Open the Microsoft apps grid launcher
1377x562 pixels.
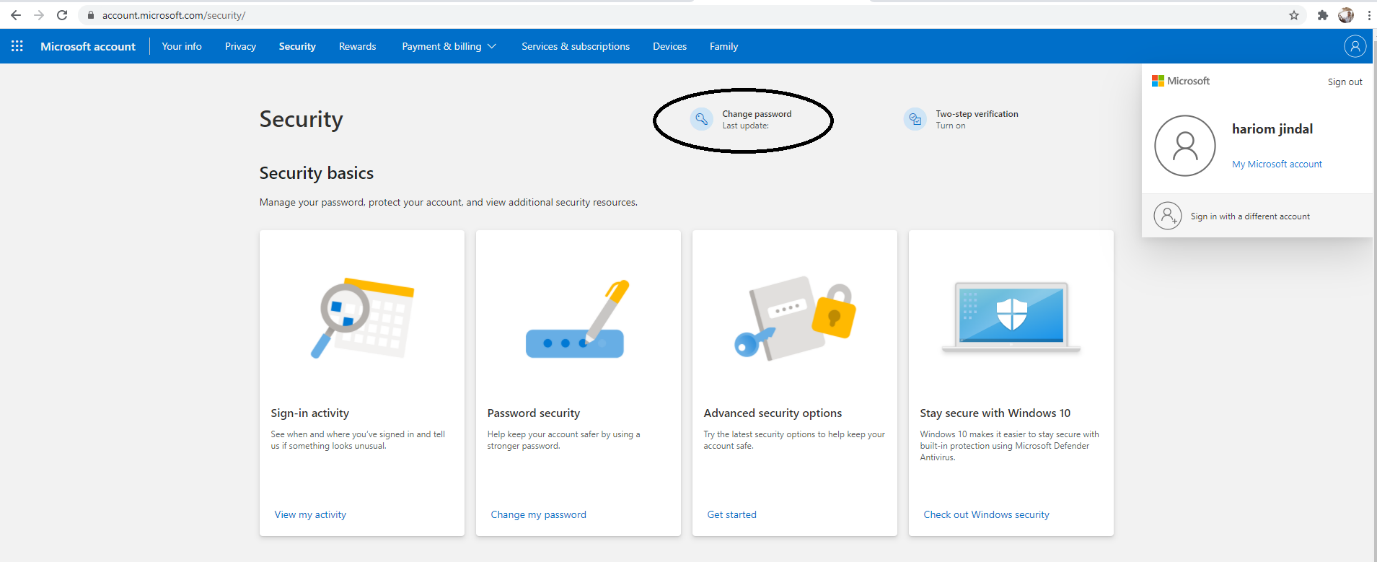17,46
